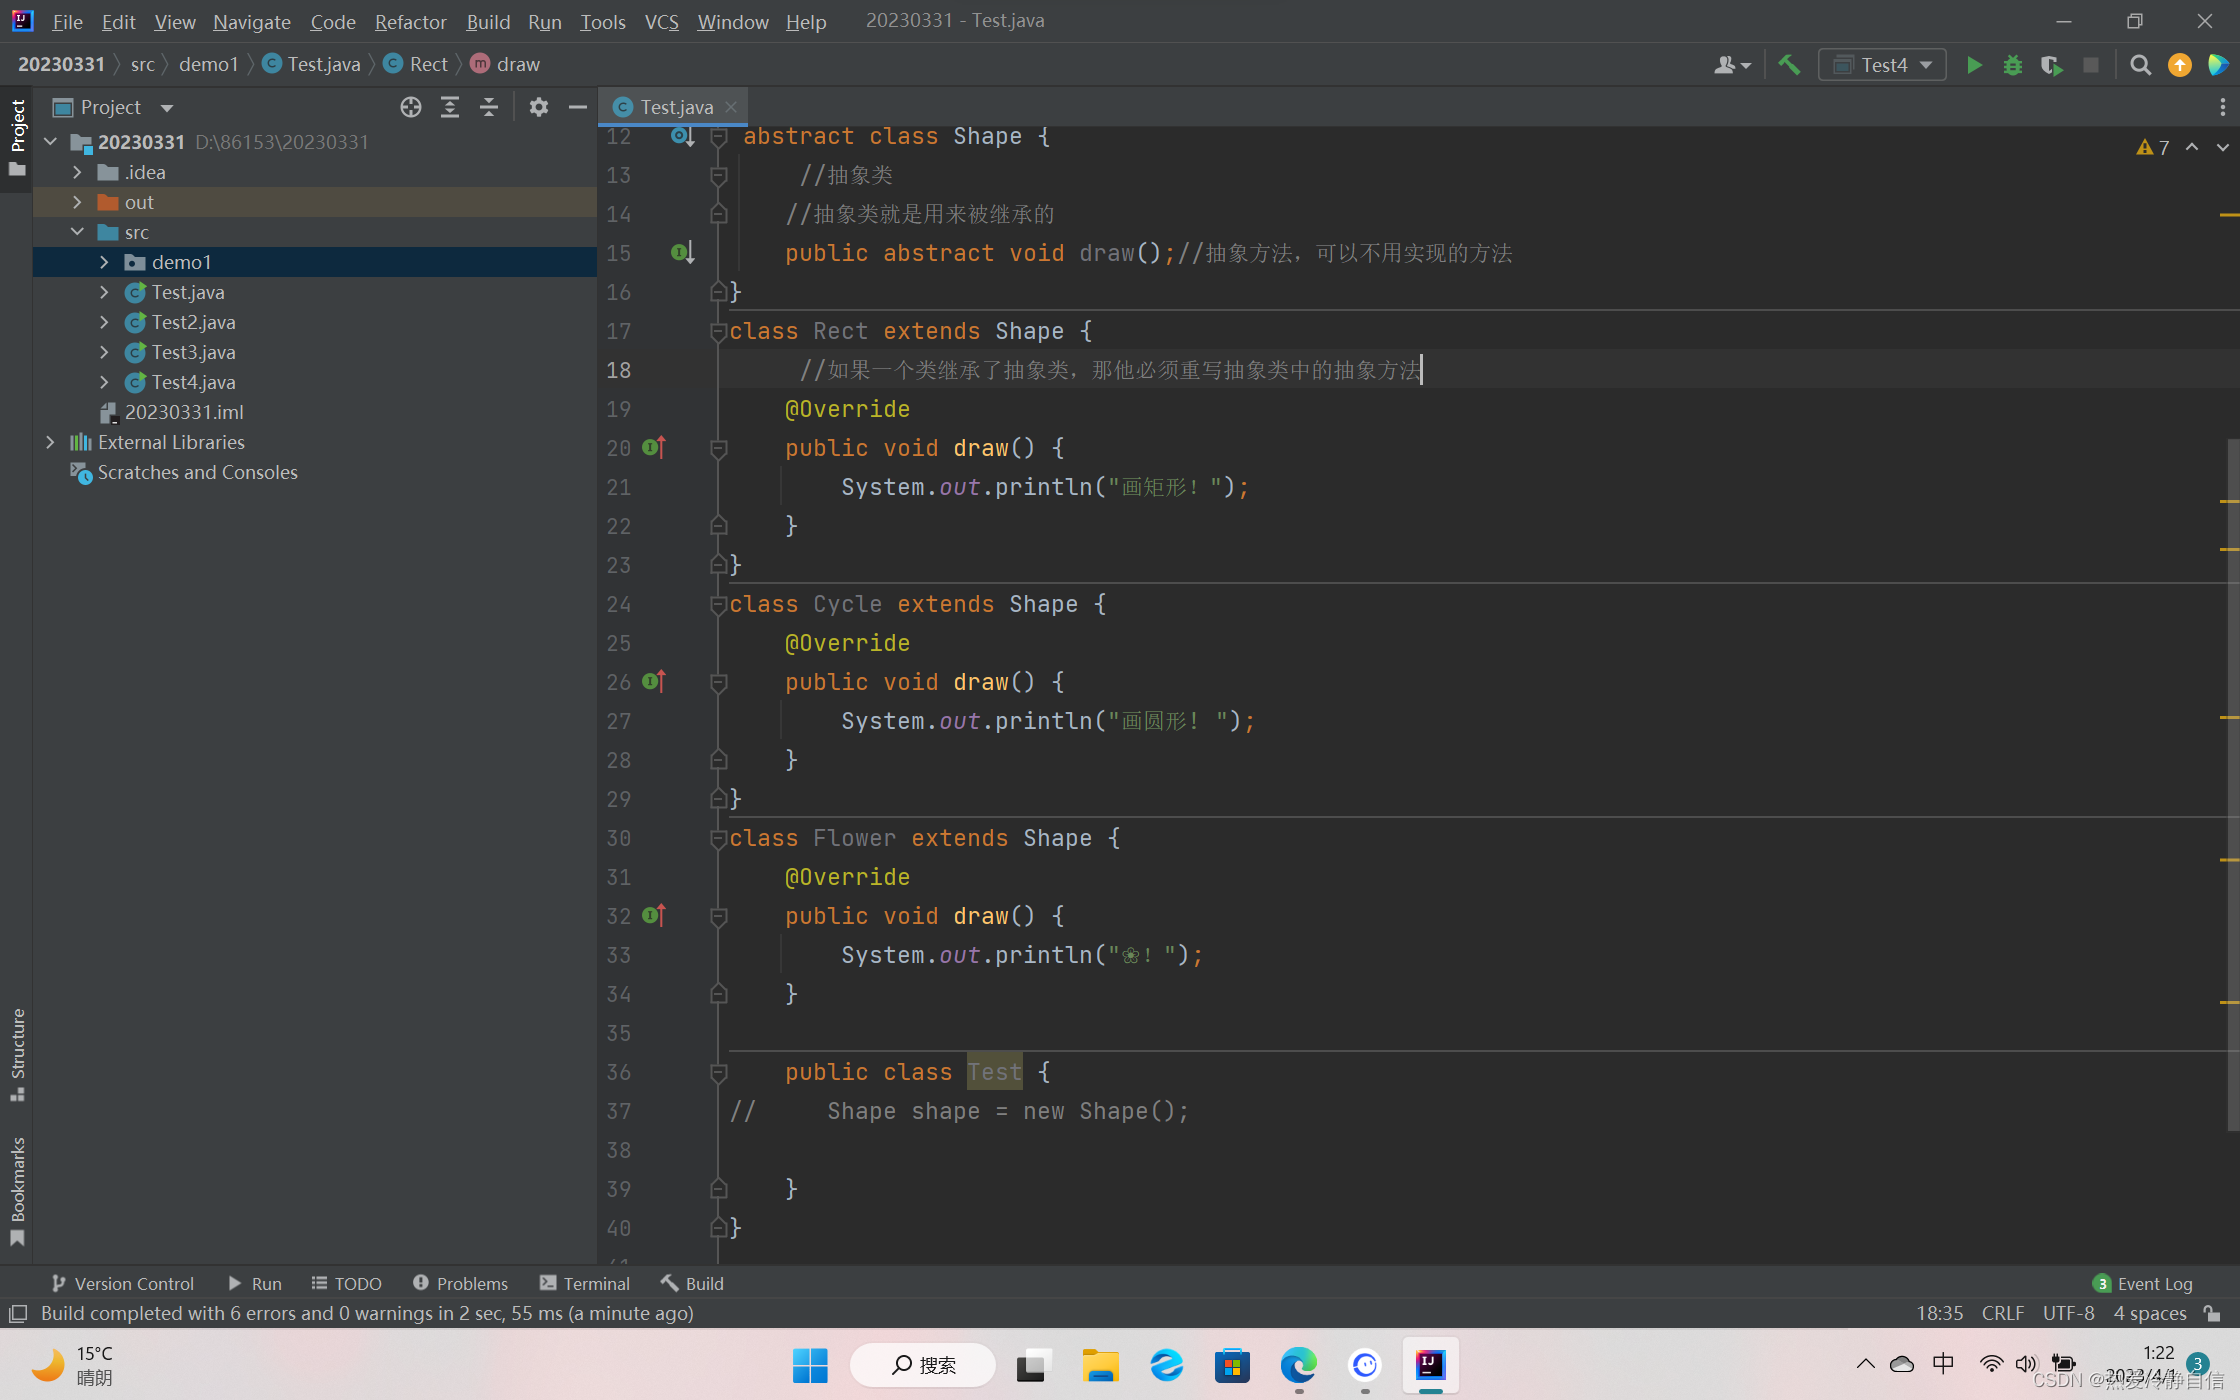
Task: Click the implemented method marker on line 15
Action: coord(682,253)
